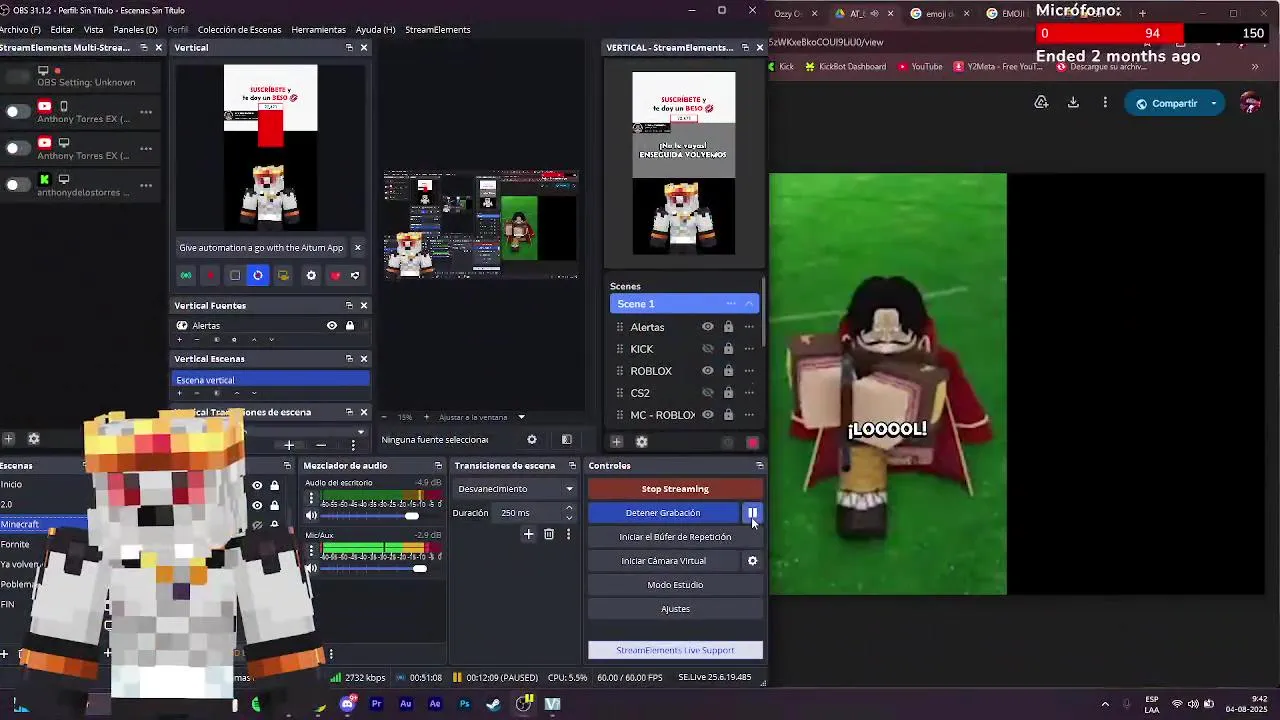
Task: Lock toggle for Vertical Fuentes Alertas
Action: tap(350, 326)
